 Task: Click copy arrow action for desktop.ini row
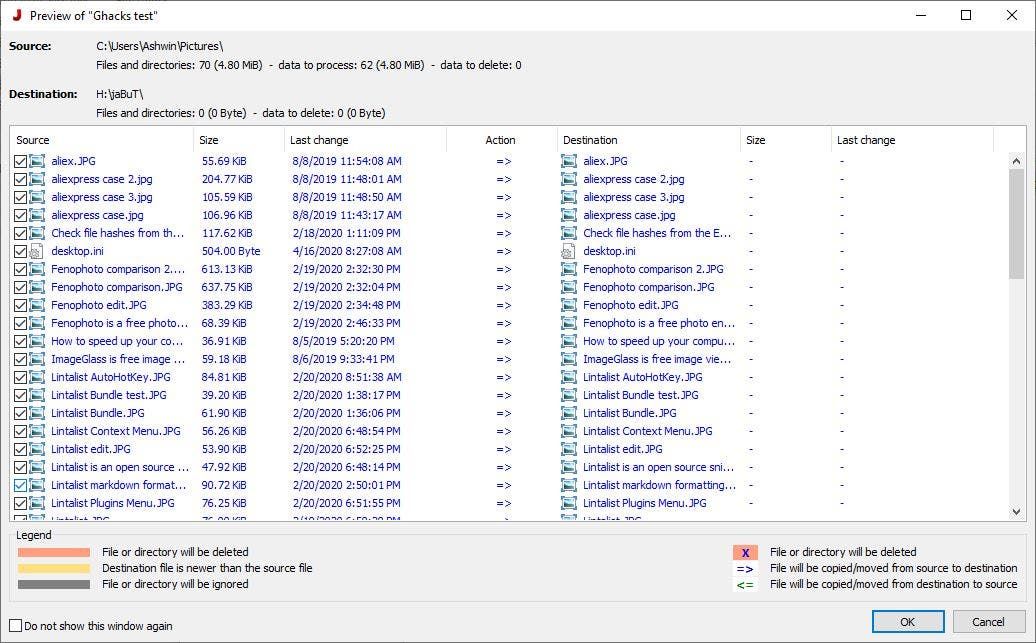[503, 251]
